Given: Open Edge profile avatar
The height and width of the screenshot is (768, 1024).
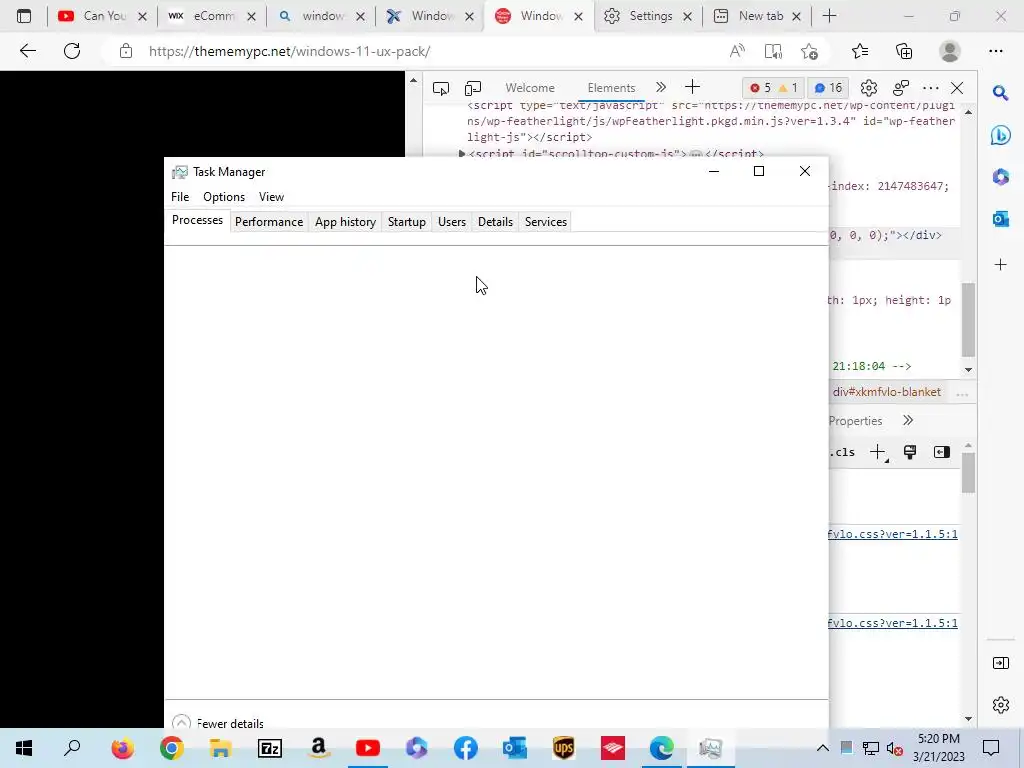Looking at the screenshot, I should point(950,51).
